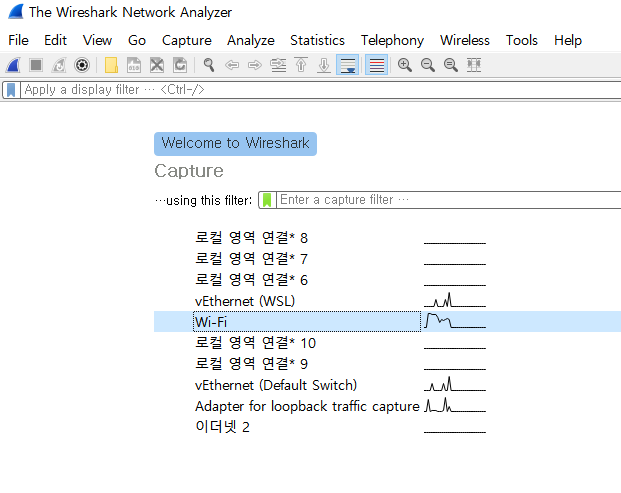621x493 pixels.
Task: Select interface 로컬 영역 연결* 6
Action: [251, 280]
